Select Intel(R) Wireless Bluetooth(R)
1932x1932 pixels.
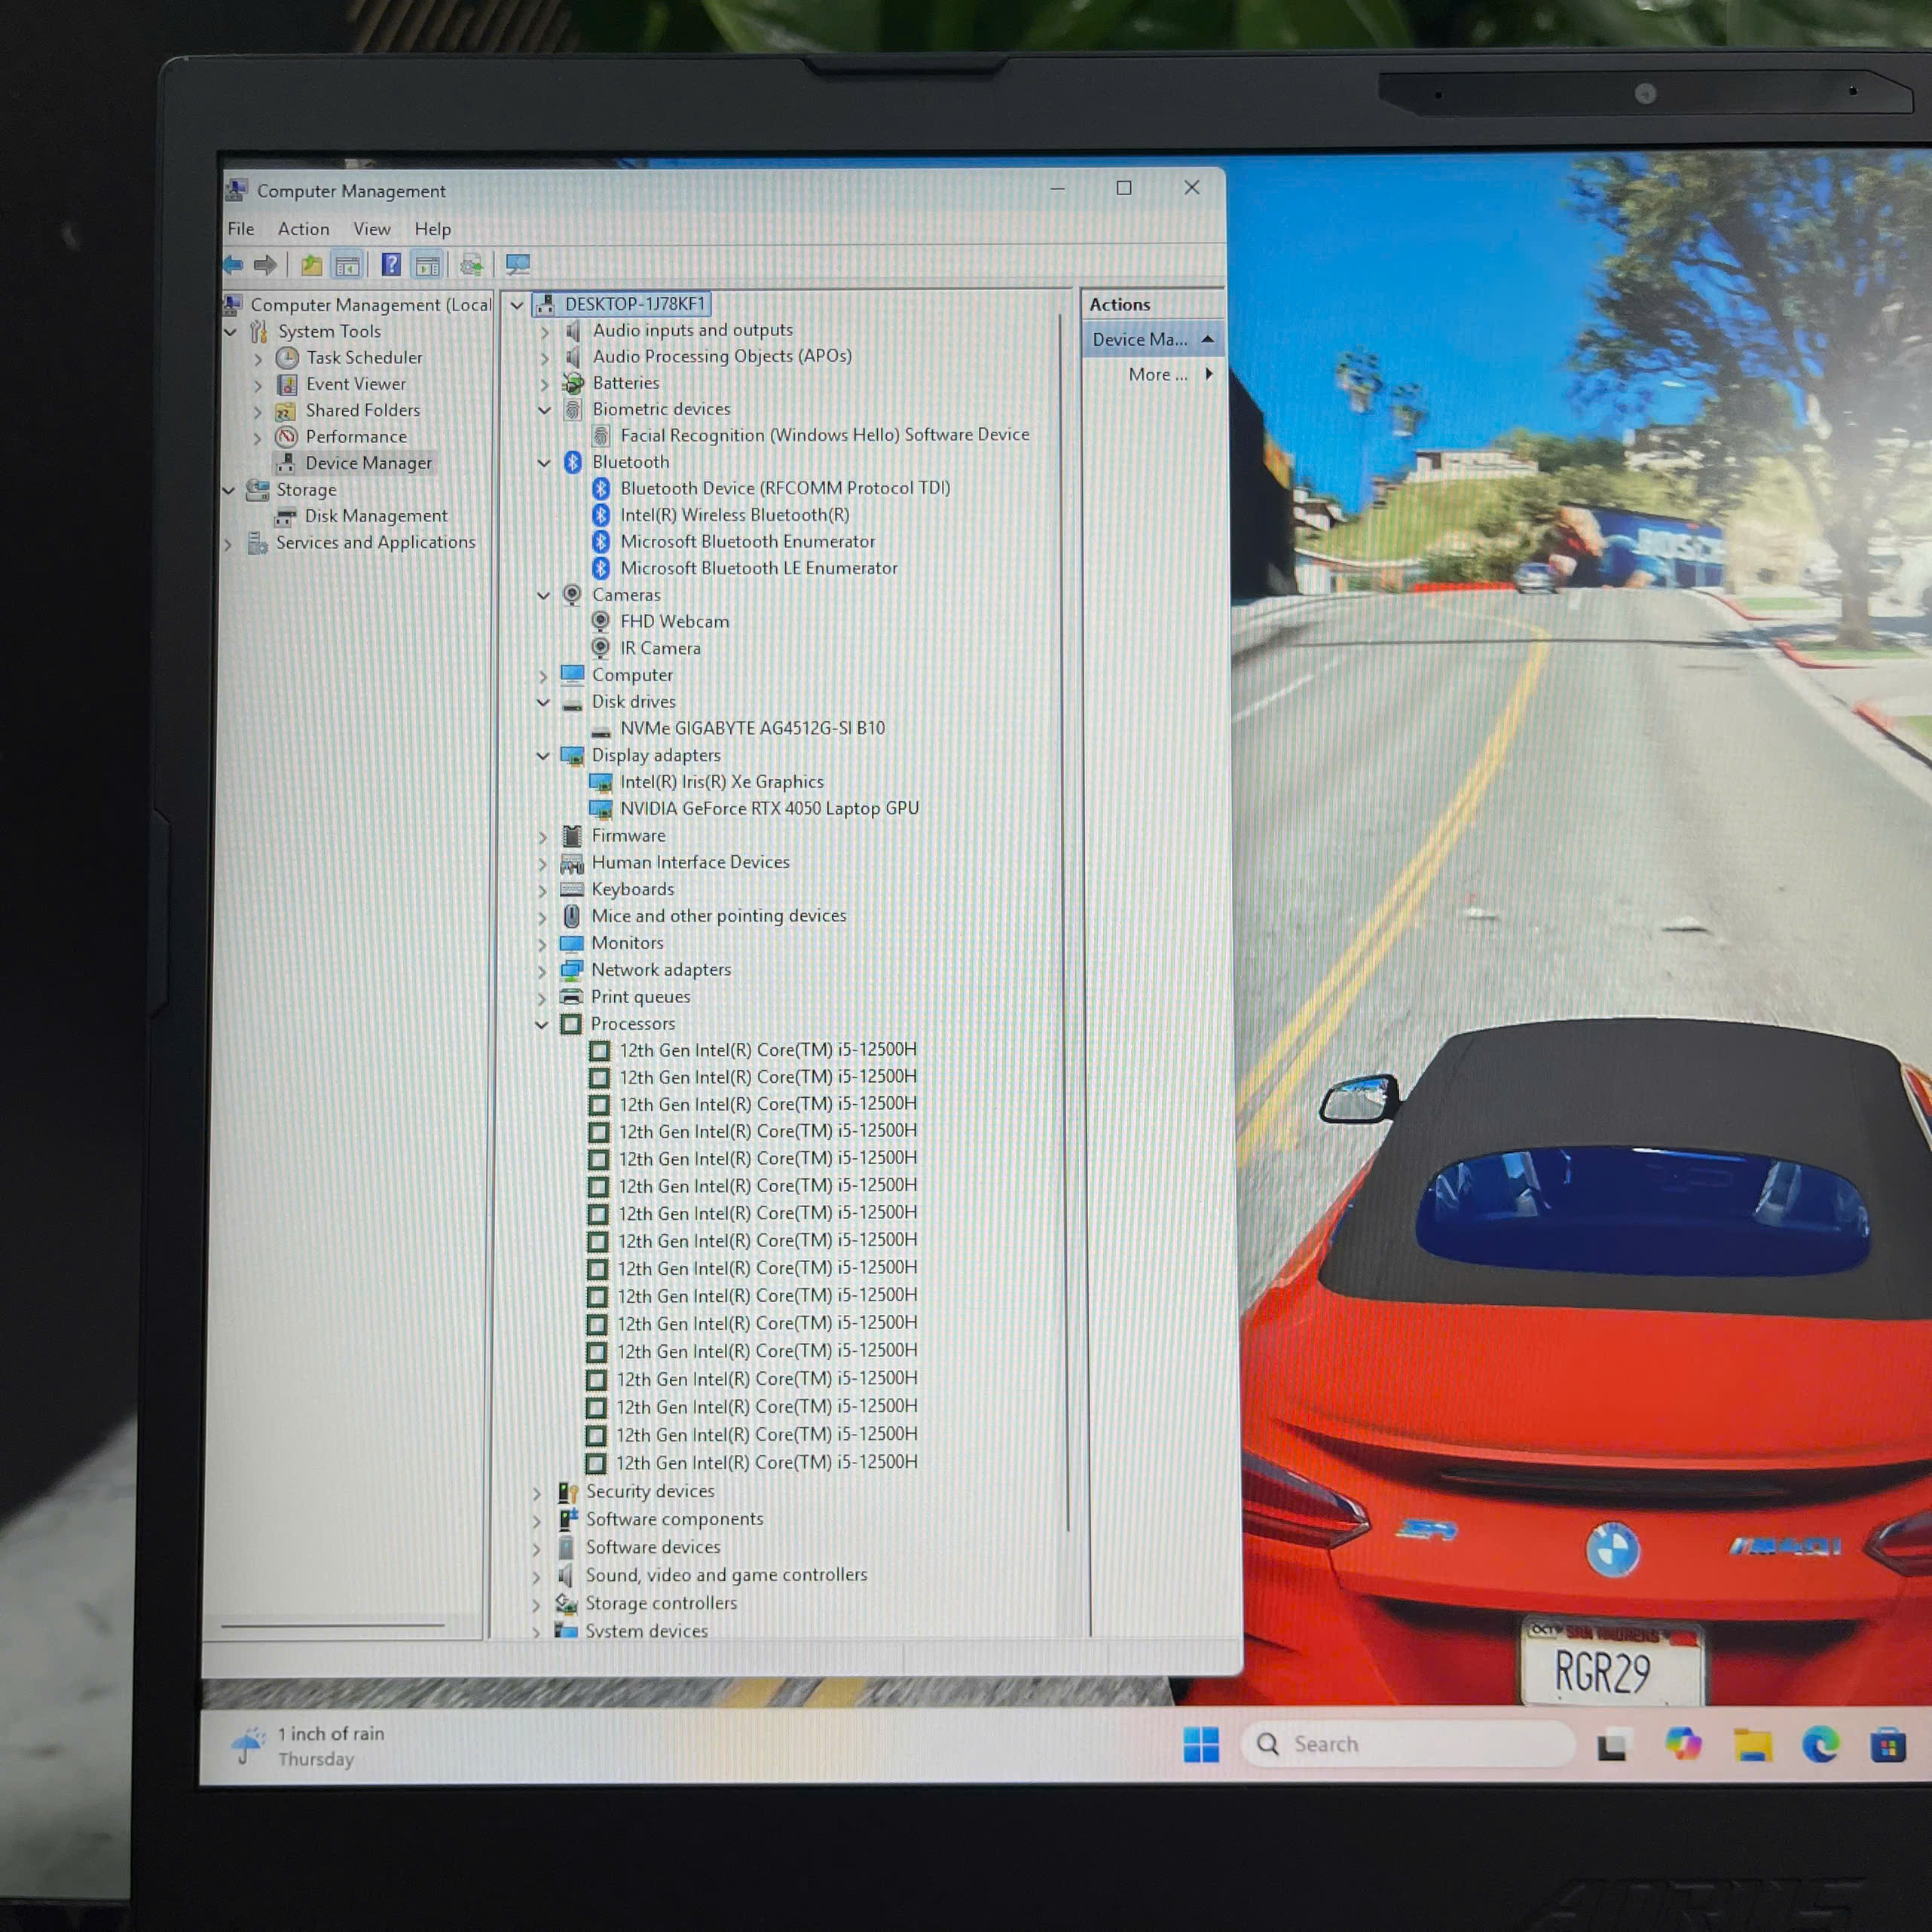[x=735, y=515]
